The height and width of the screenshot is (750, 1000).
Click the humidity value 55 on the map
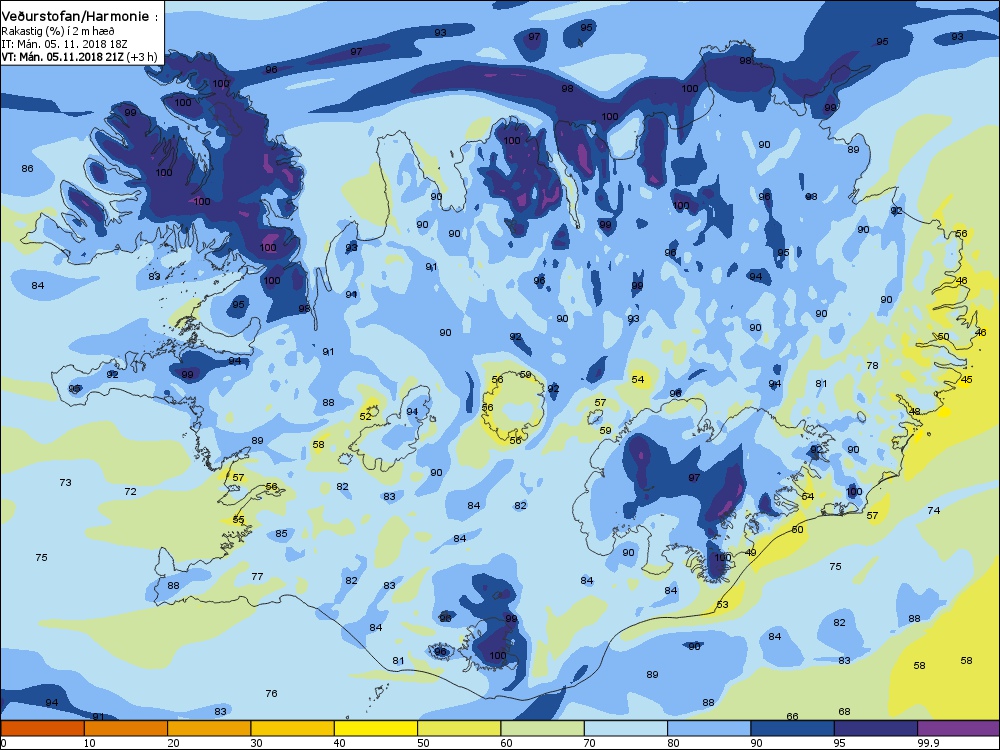239,519
